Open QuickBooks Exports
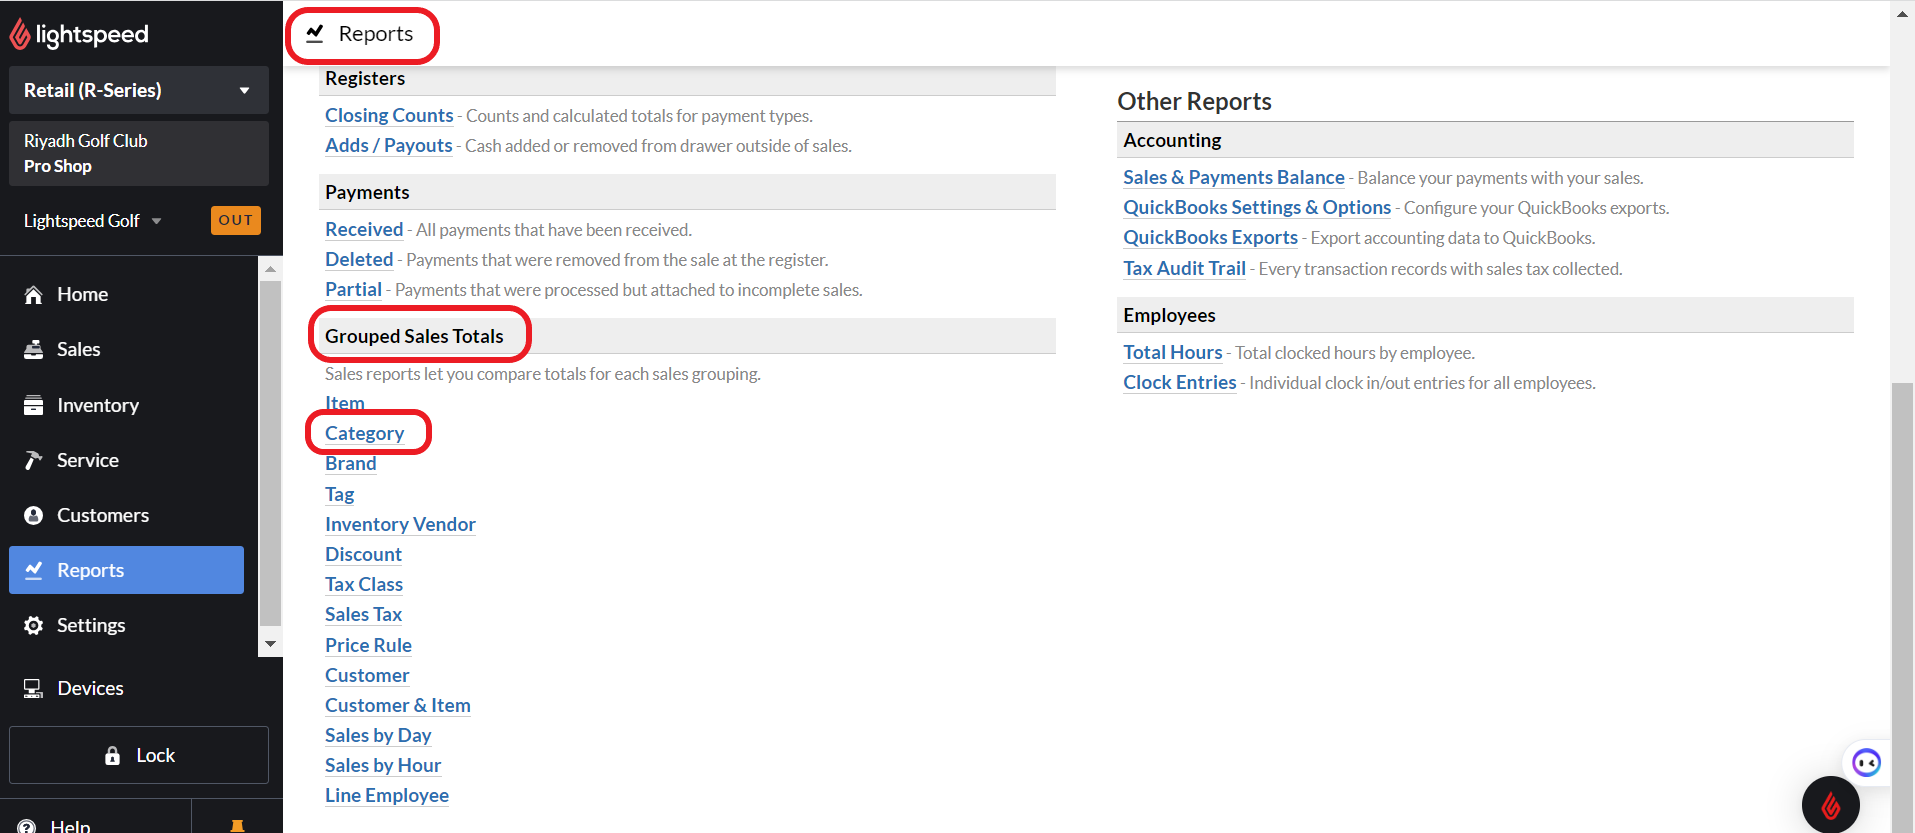This screenshot has height=833, width=1915. tap(1211, 237)
